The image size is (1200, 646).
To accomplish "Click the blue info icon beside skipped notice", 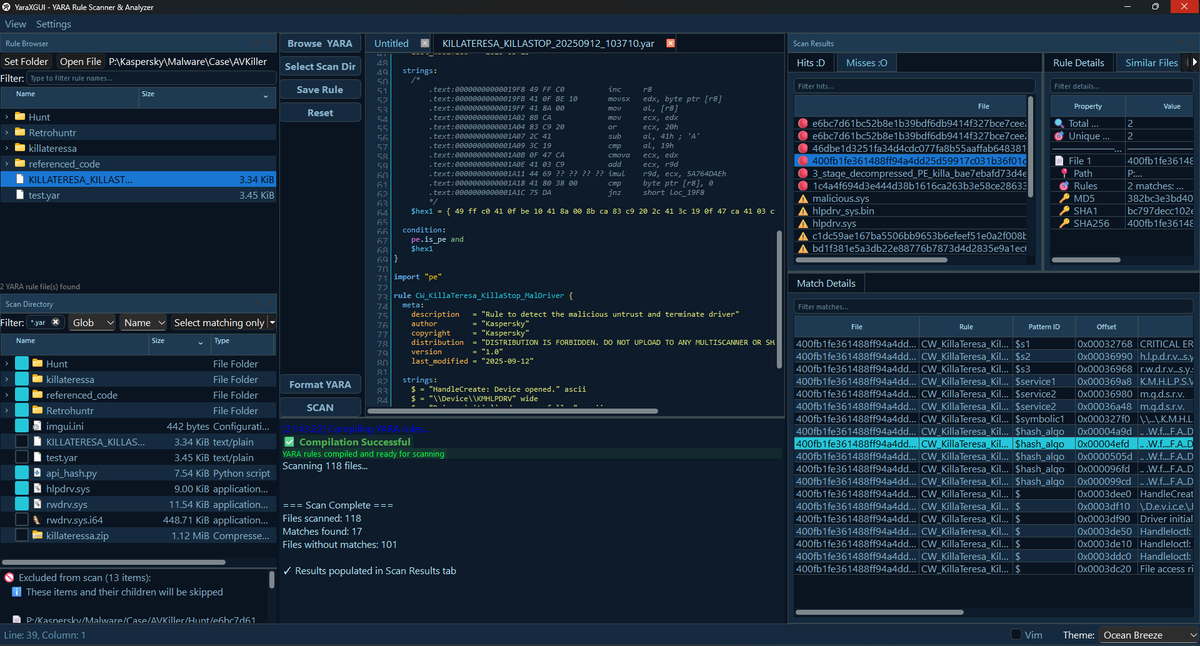I will coord(17,592).
